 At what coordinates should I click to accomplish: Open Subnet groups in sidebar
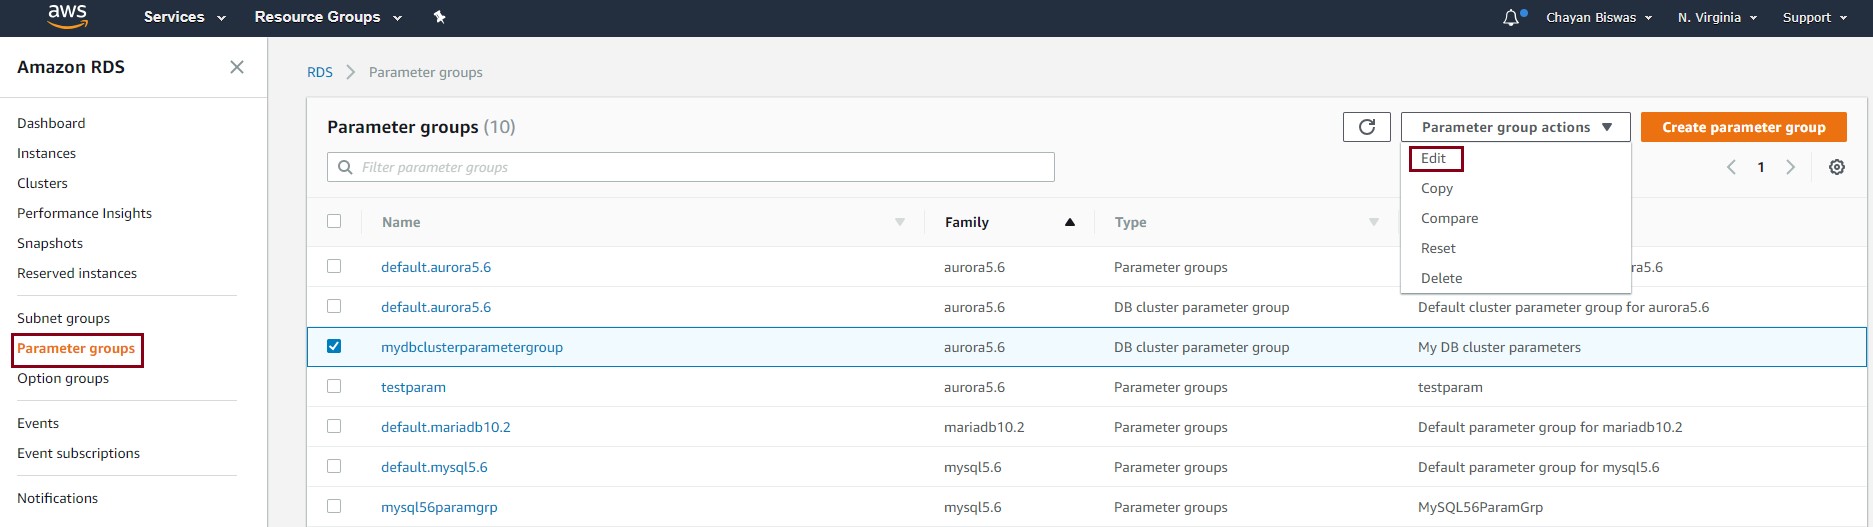click(x=63, y=318)
